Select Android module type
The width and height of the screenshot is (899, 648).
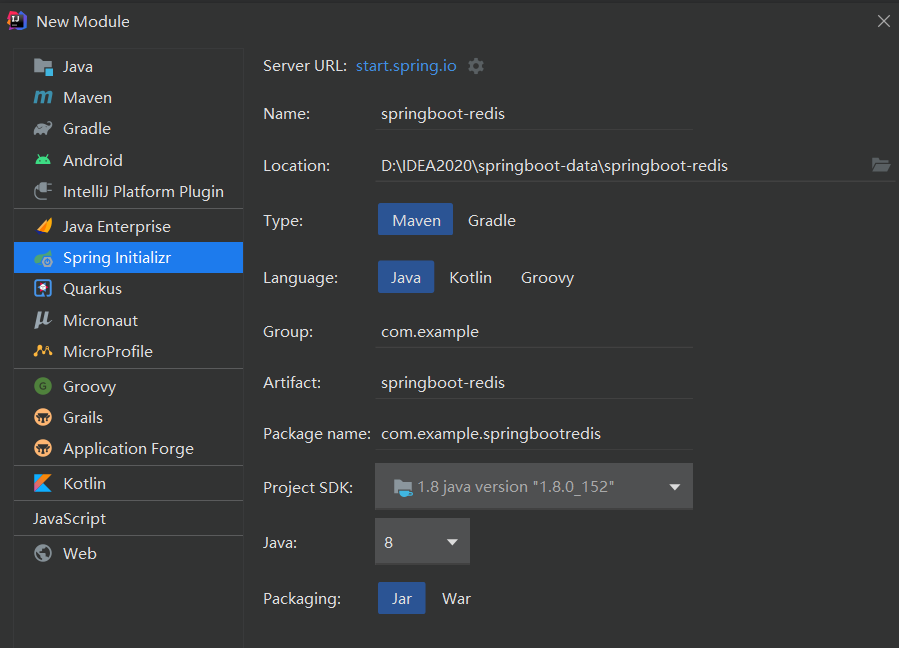[x=128, y=160]
